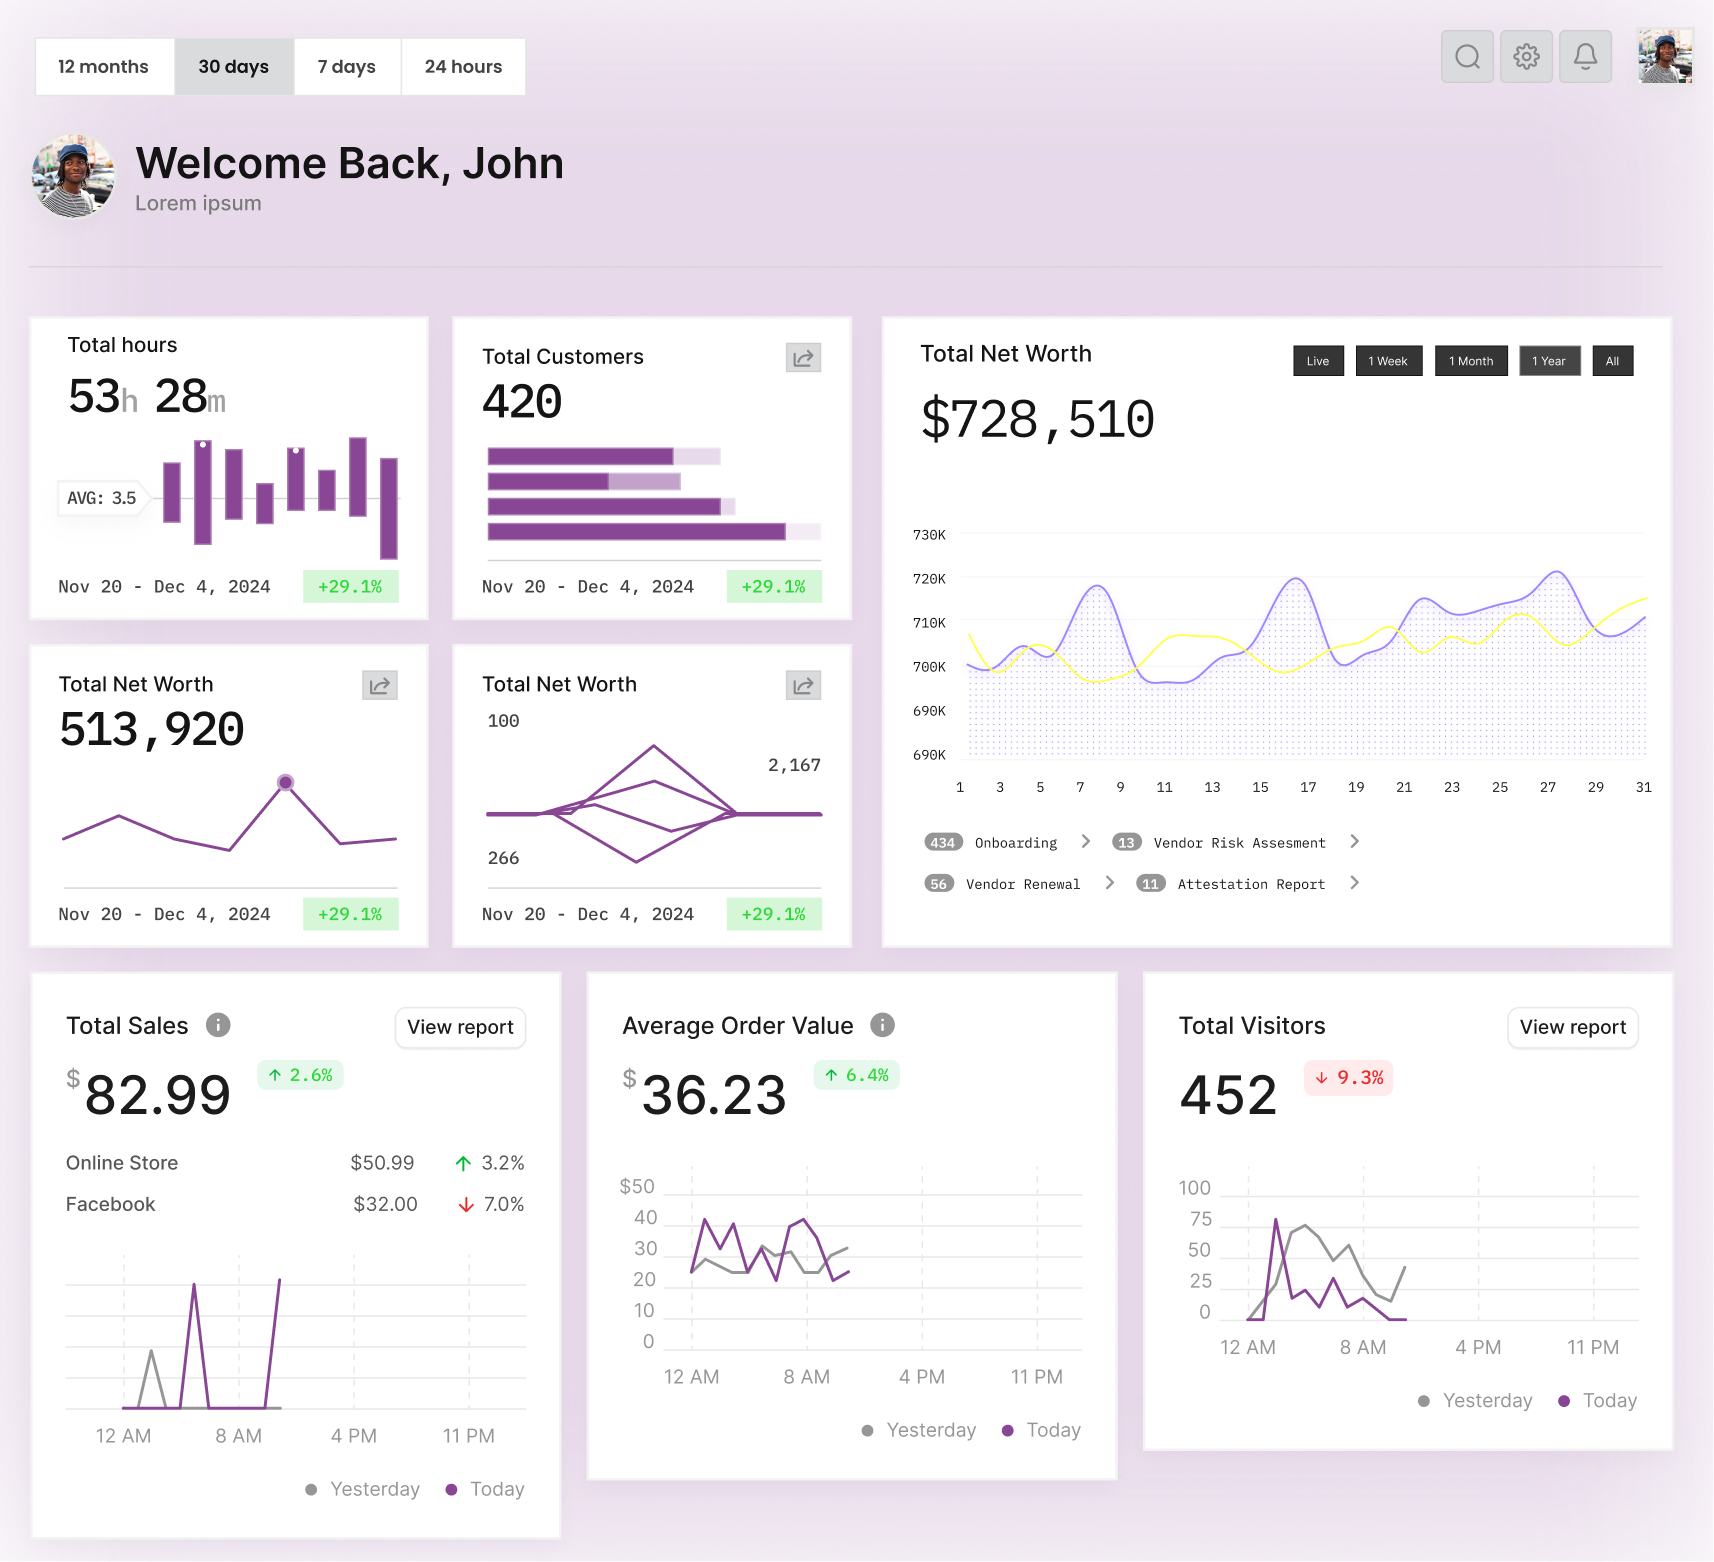Toggle the Yesterday legend under Average Order Value
Screen dimensions: 1714x1562
(x=918, y=1429)
